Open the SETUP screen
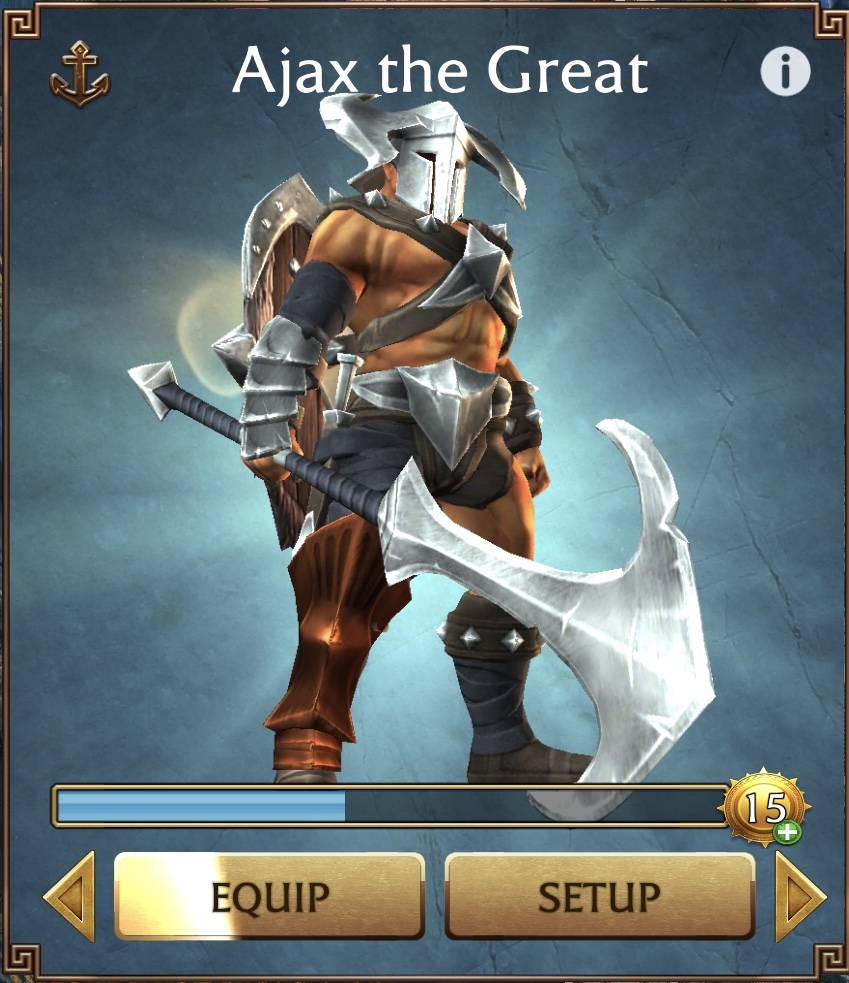Screen dimensions: 849x983 tap(599, 896)
